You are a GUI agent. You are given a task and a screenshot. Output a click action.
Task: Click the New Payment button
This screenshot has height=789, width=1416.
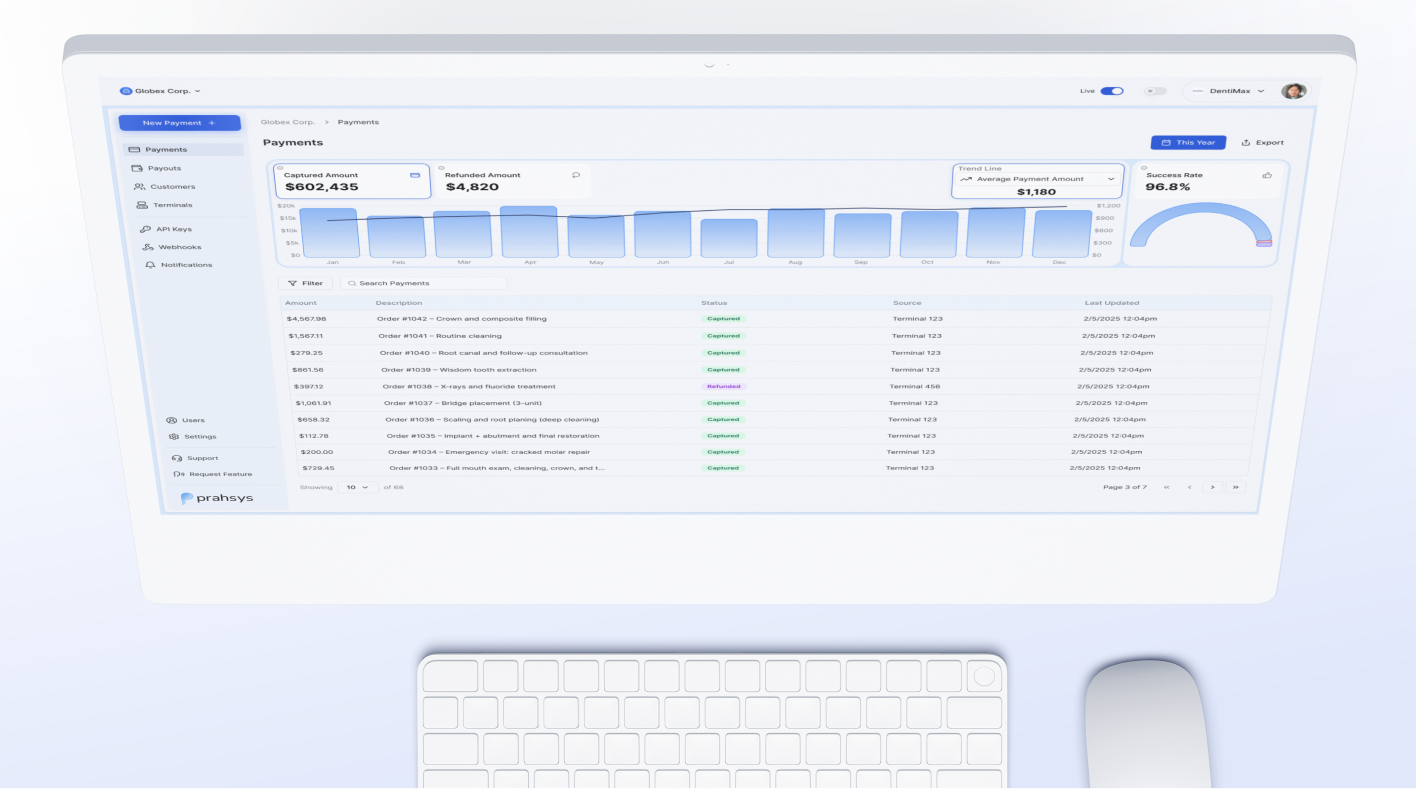[x=179, y=123]
